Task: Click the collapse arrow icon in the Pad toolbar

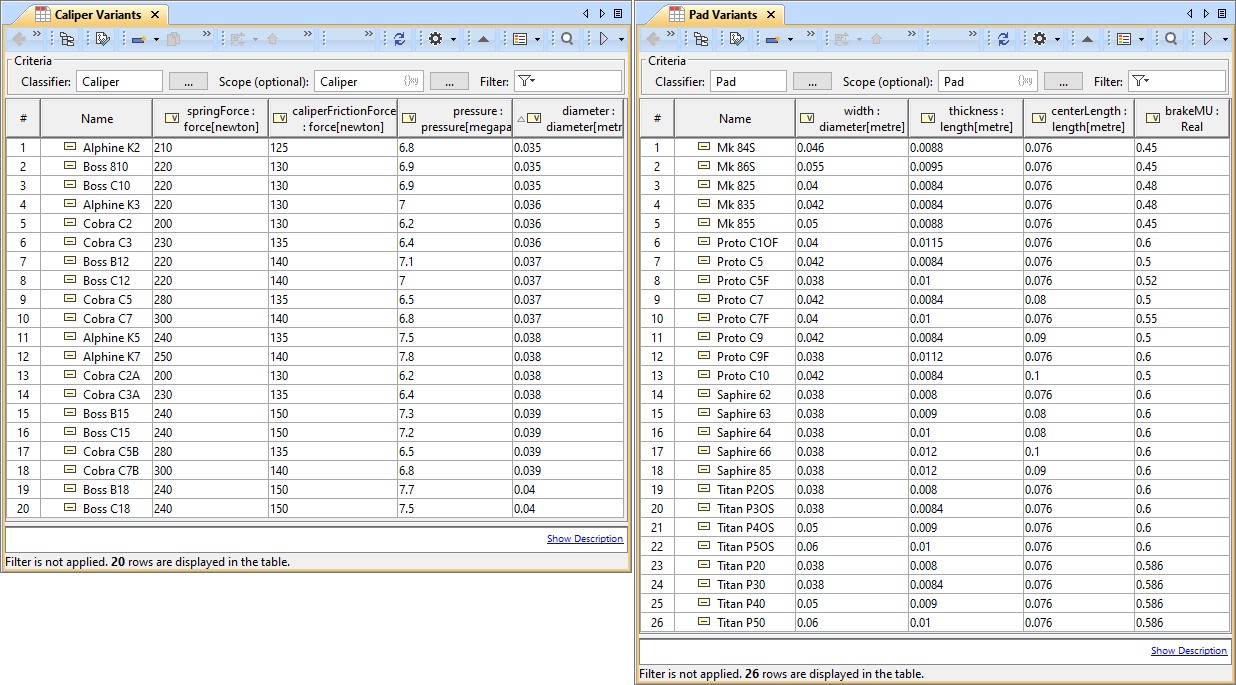Action: tap(1087, 39)
